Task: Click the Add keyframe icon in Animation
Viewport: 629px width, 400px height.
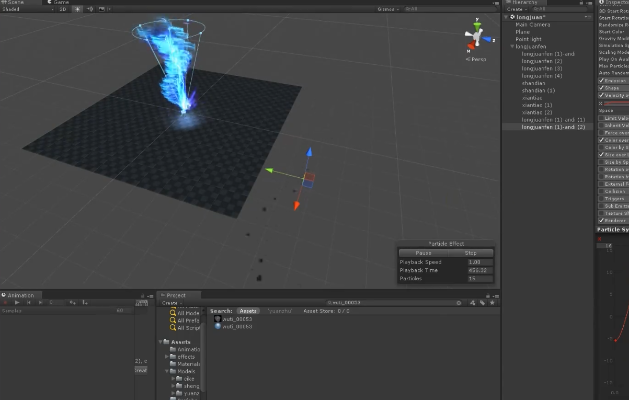Action: [x=73, y=303]
